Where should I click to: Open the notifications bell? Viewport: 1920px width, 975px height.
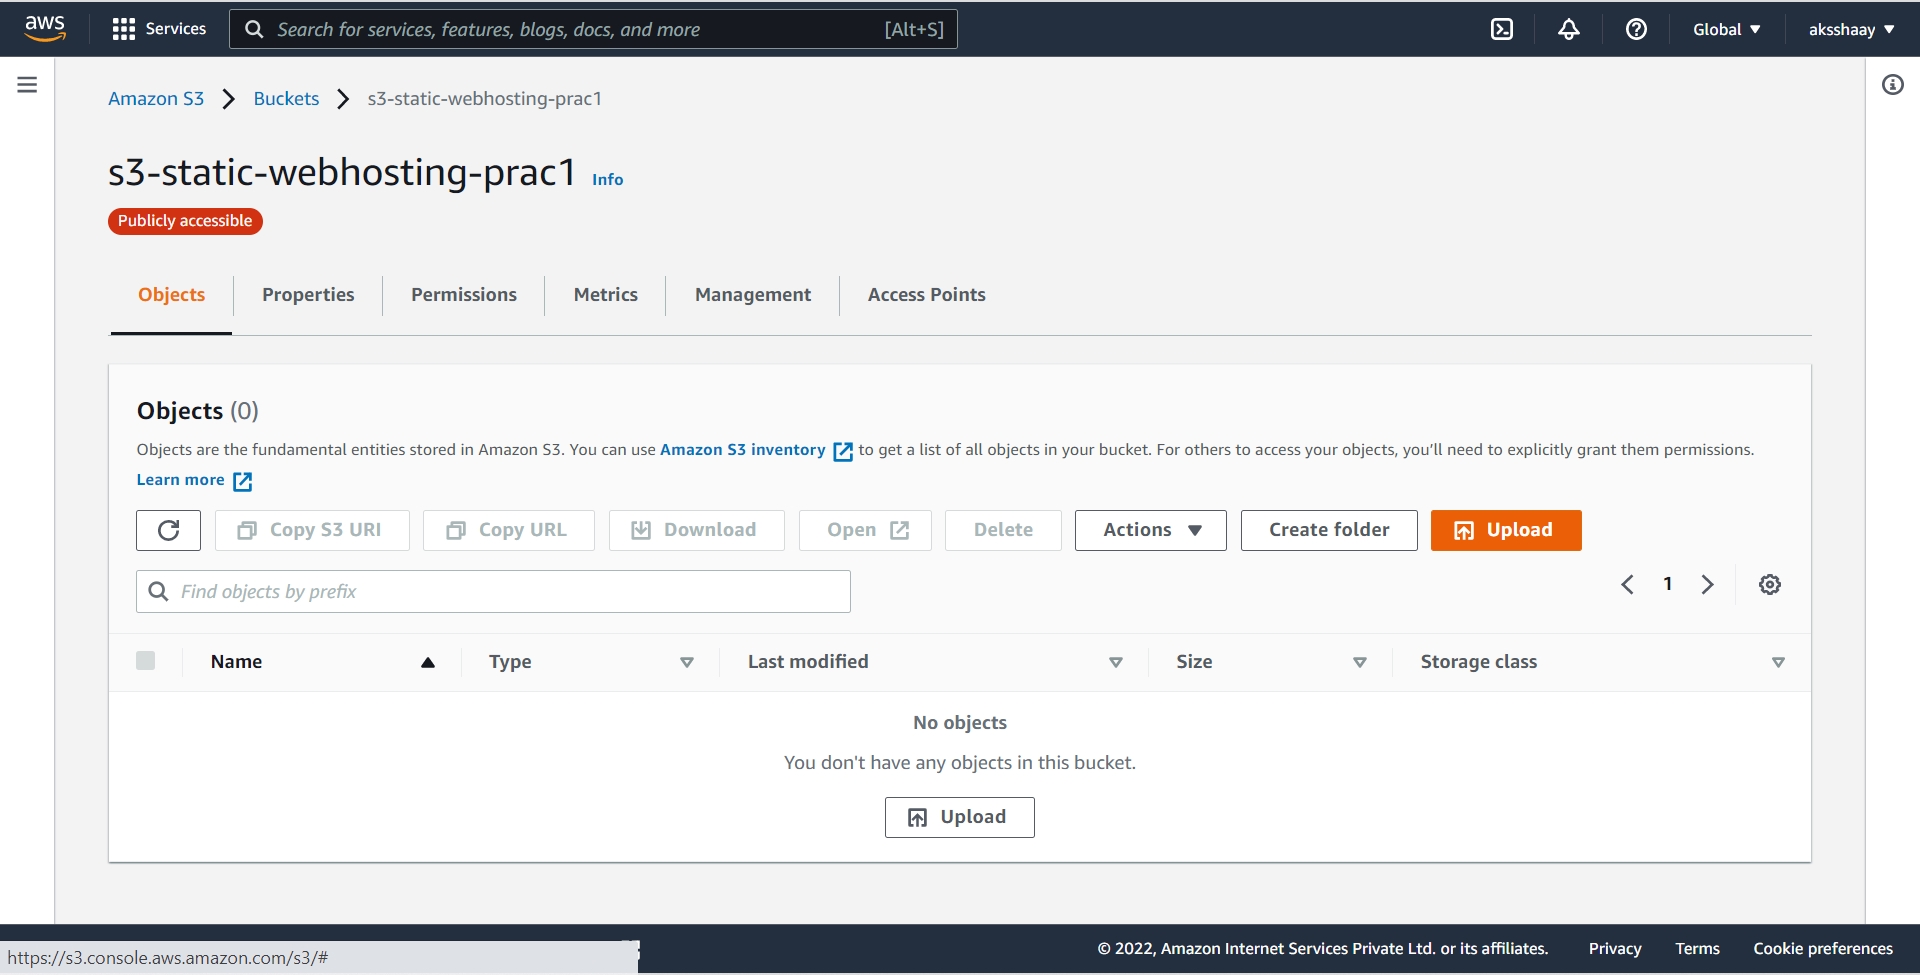click(x=1568, y=29)
